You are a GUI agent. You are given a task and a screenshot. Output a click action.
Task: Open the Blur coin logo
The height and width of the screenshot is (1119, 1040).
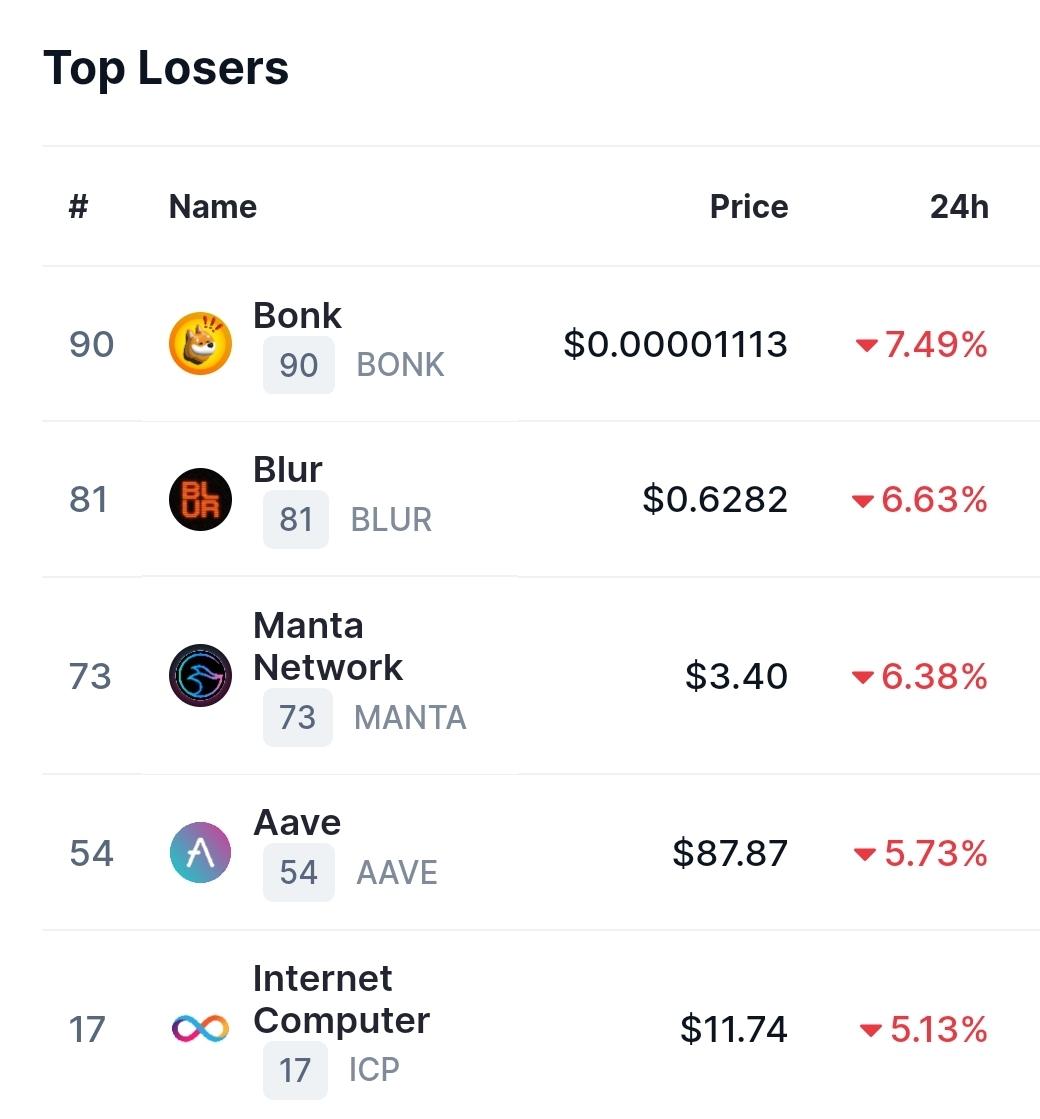pos(200,499)
